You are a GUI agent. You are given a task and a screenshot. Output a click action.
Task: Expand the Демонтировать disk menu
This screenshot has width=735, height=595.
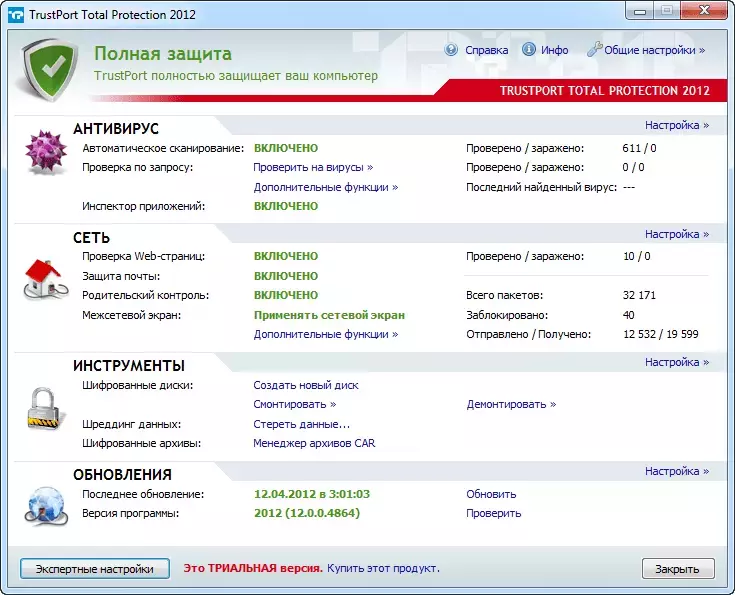pos(511,404)
